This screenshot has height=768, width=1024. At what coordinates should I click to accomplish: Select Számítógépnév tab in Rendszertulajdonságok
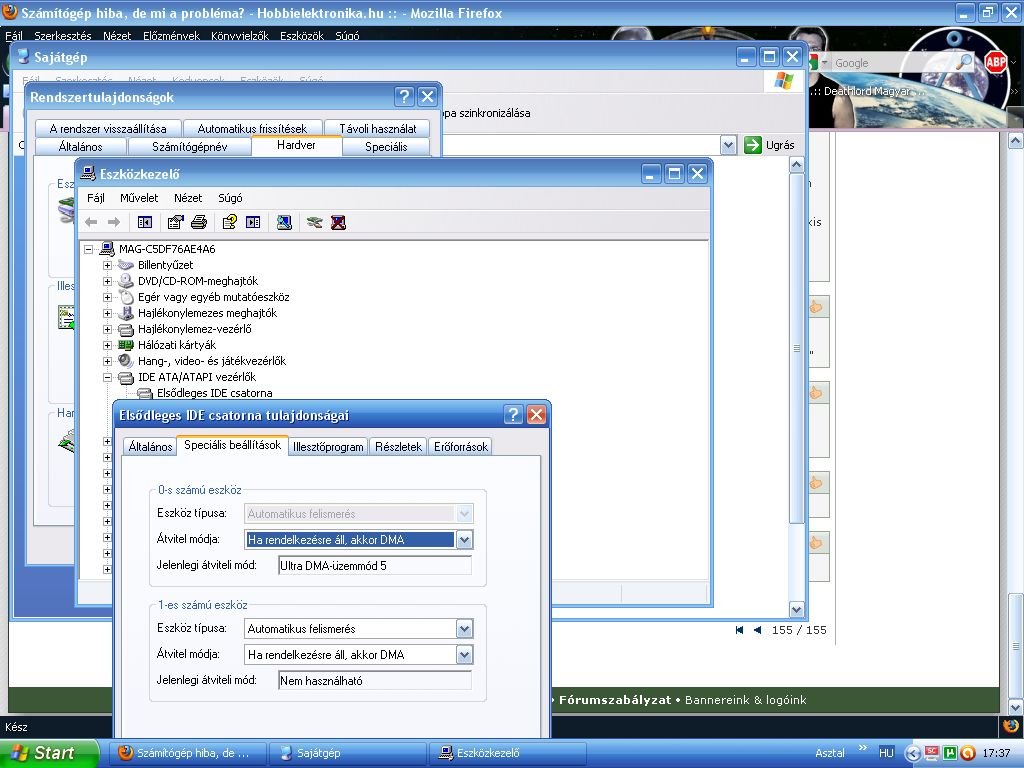[x=189, y=146]
